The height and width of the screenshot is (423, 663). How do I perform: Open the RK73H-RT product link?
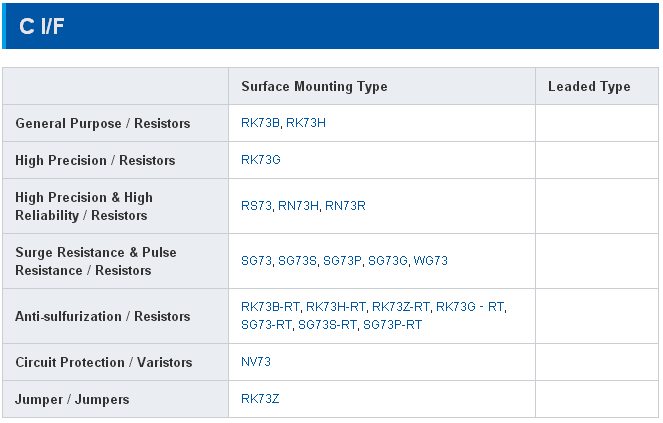[335, 307]
